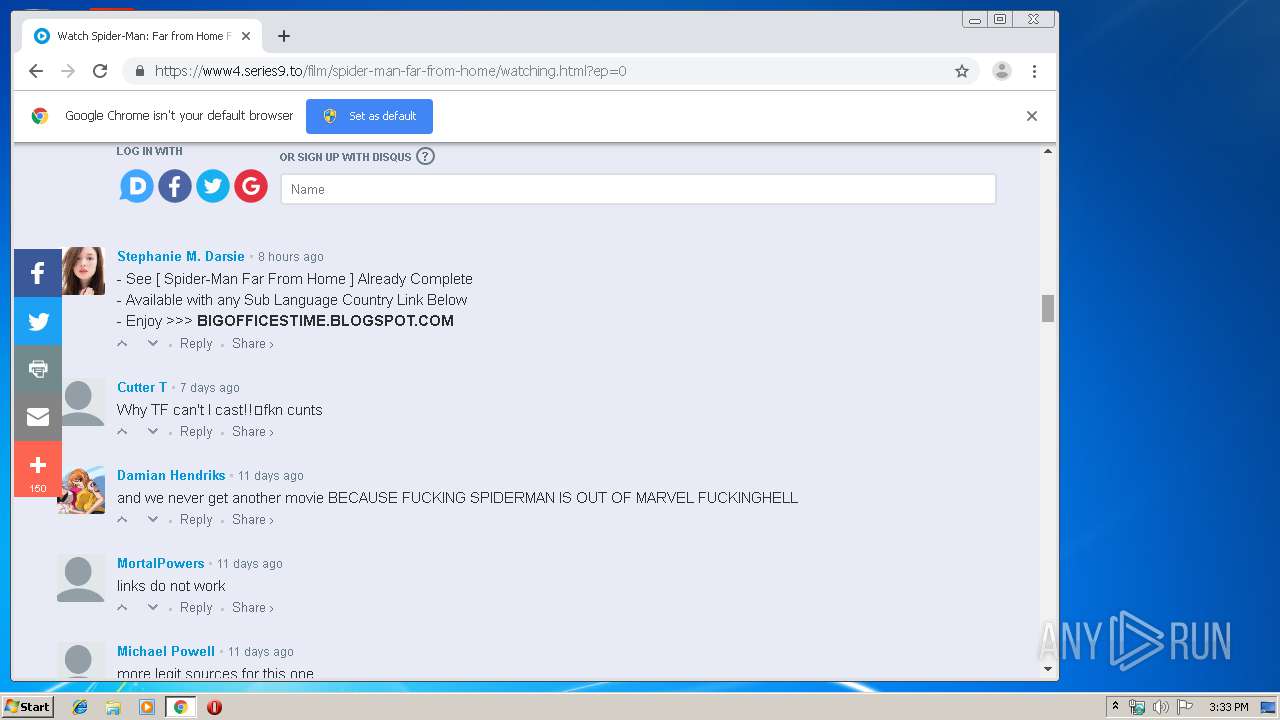This screenshot has width=1280, height=720.
Task: Dismiss the default browser notification bar
Action: pos(1032,116)
